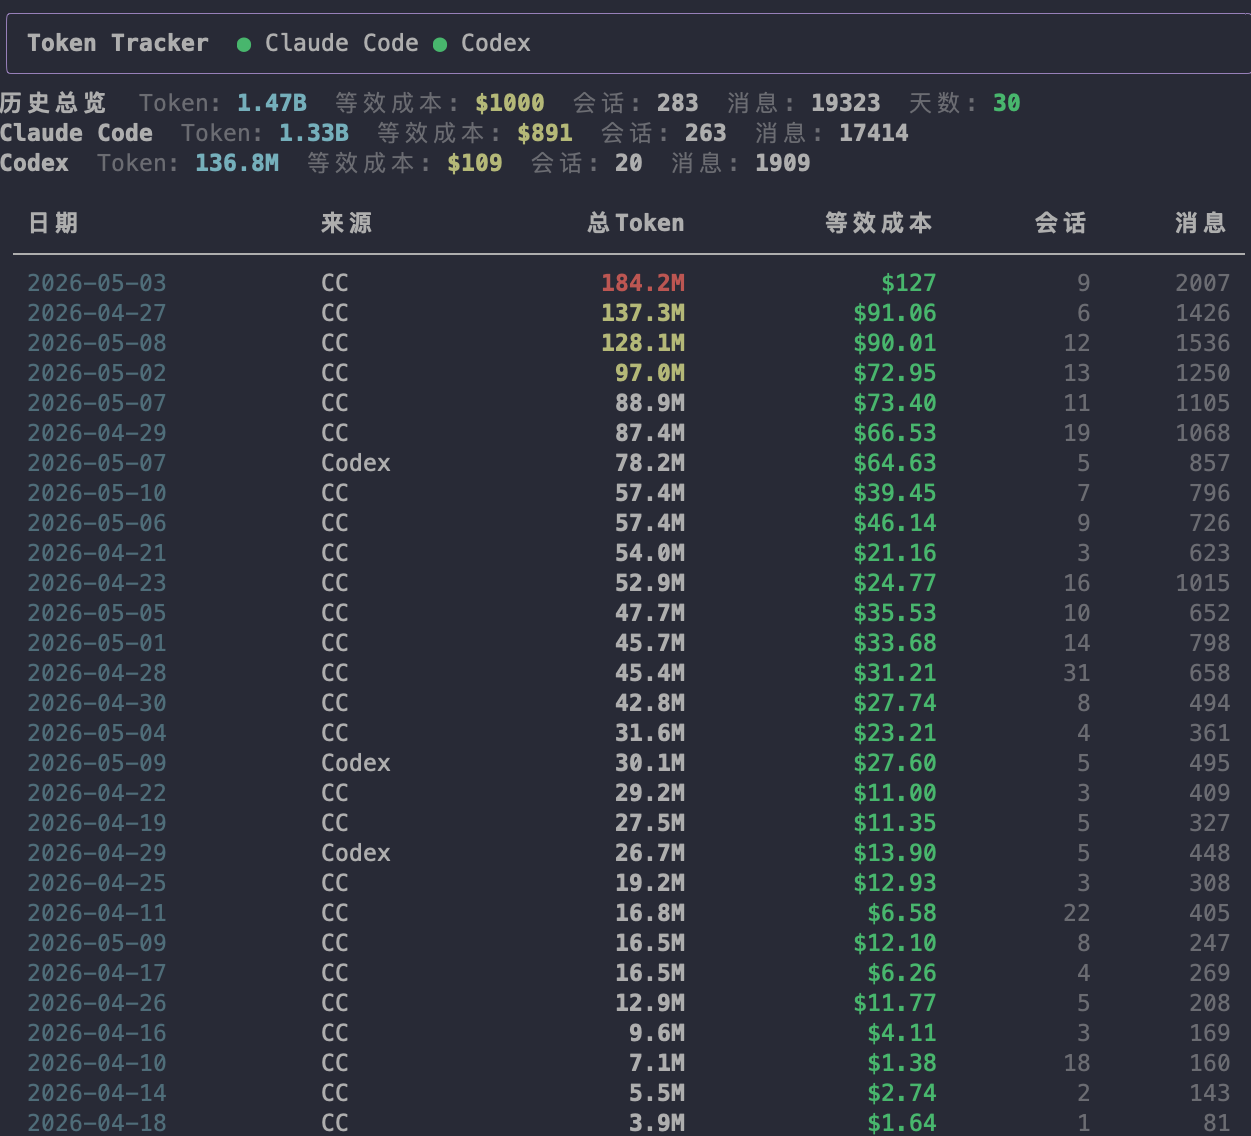Screen dimensions: 1251x1136
Task: Click the date 2026-04-25
Action: click(x=97, y=883)
